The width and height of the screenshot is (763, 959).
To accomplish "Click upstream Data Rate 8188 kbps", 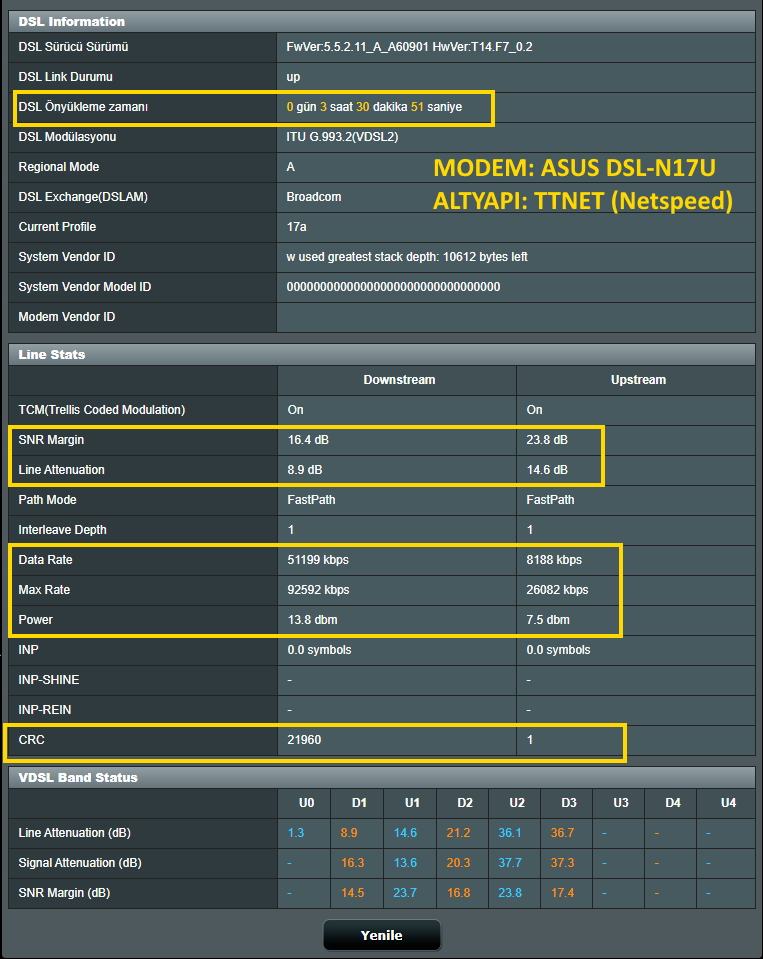I will pyautogui.click(x=554, y=560).
